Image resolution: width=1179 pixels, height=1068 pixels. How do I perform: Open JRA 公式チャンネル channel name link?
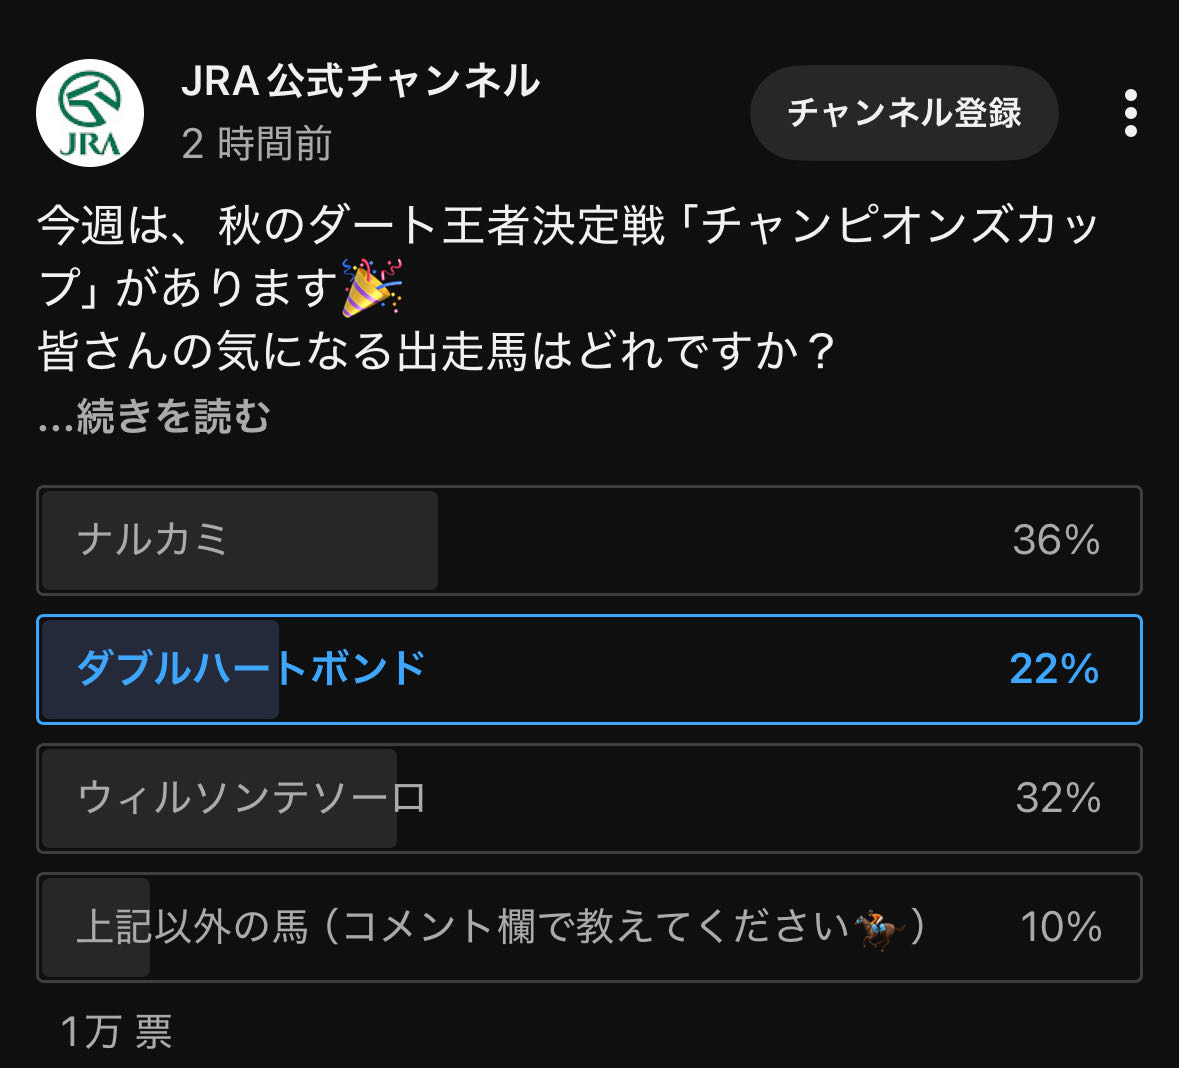(x=360, y=81)
